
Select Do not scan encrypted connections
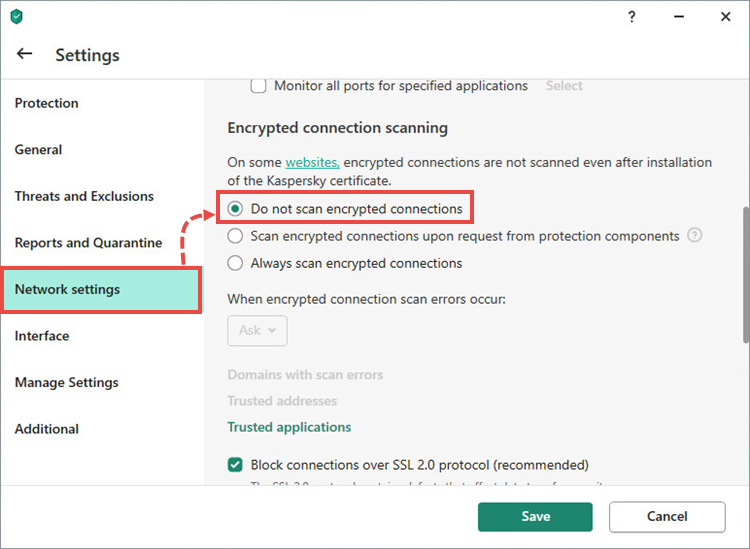(235, 209)
